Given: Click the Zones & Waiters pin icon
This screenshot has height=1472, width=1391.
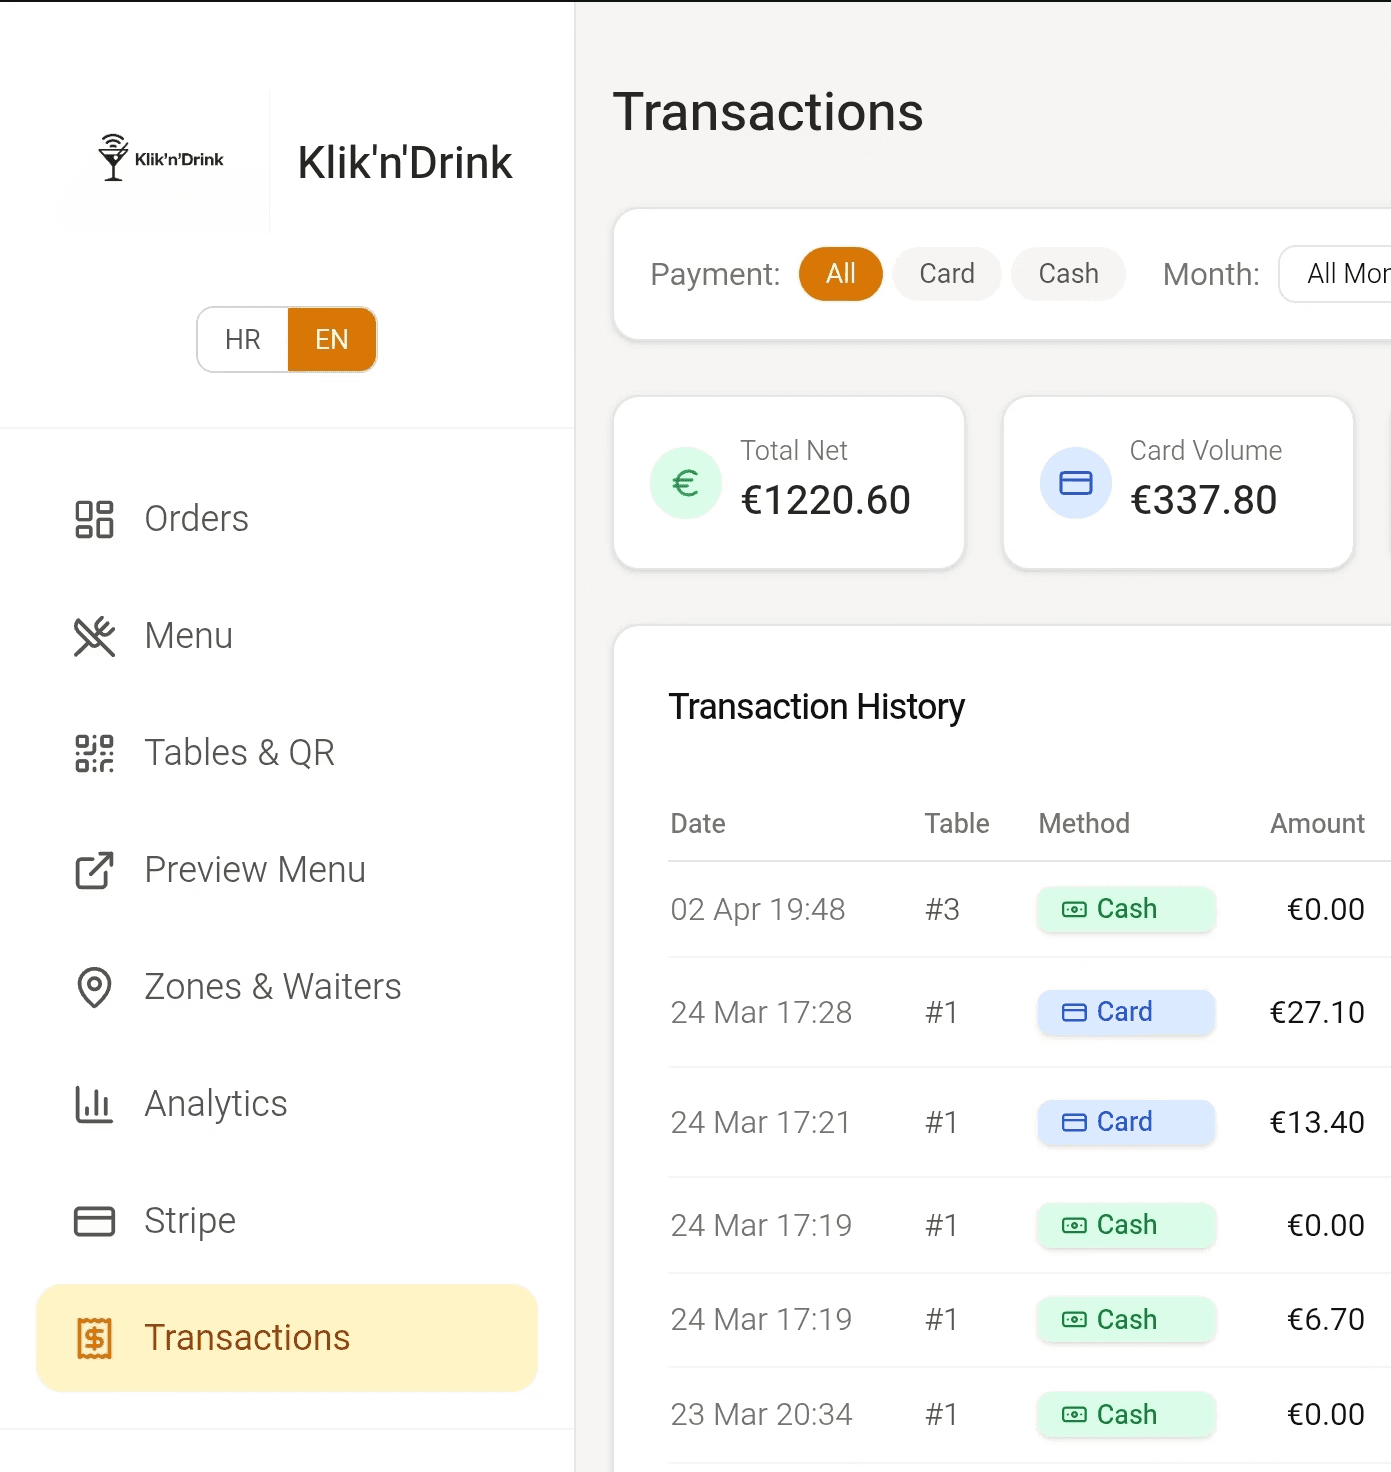Looking at the screenshot, I should pos(95,987).
